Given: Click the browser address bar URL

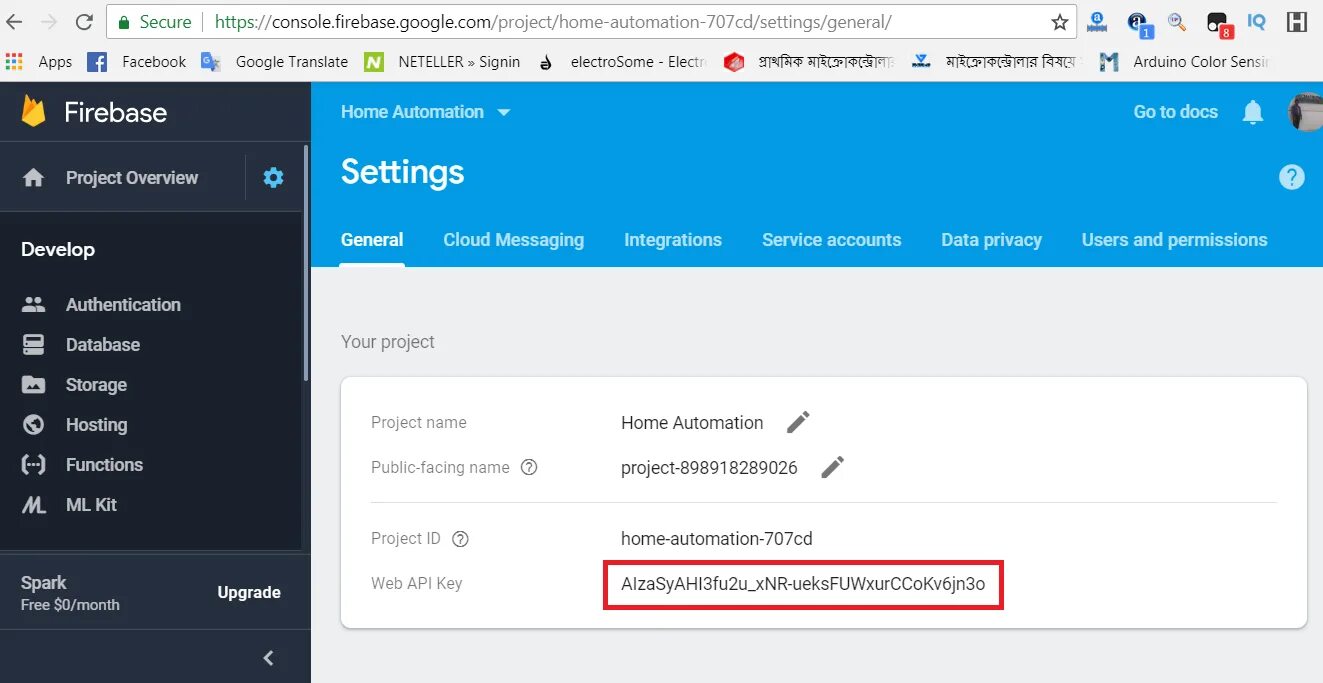Looking at the screenshot, I should coord(553,22).
